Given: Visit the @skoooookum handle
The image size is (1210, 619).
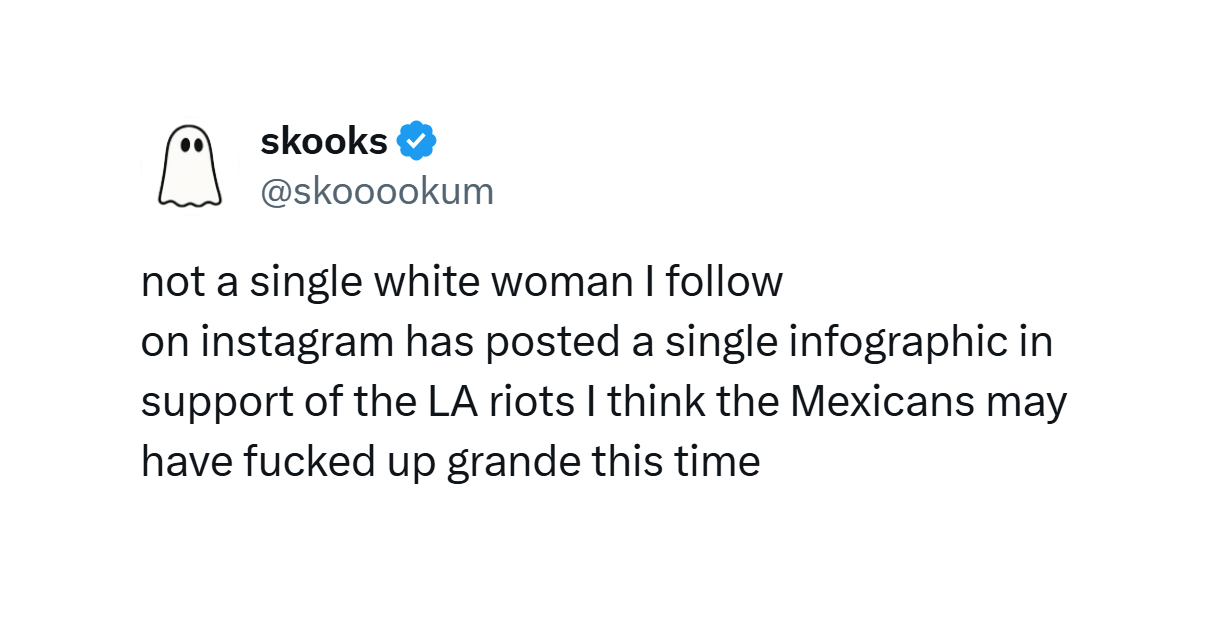Looking at the screenshot, I should (x=377, y=191).
